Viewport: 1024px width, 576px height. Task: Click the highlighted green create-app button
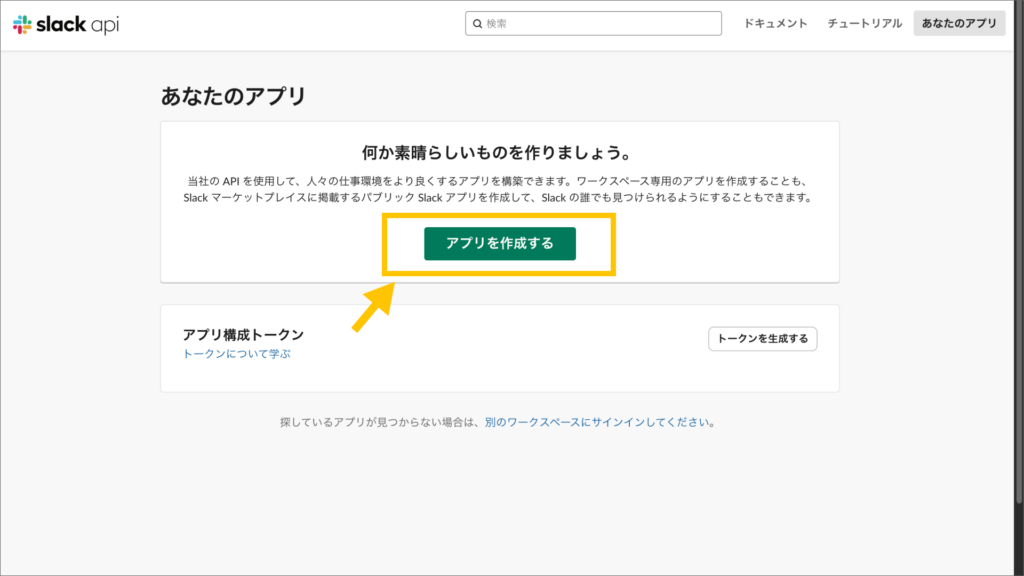pos(499,242)
